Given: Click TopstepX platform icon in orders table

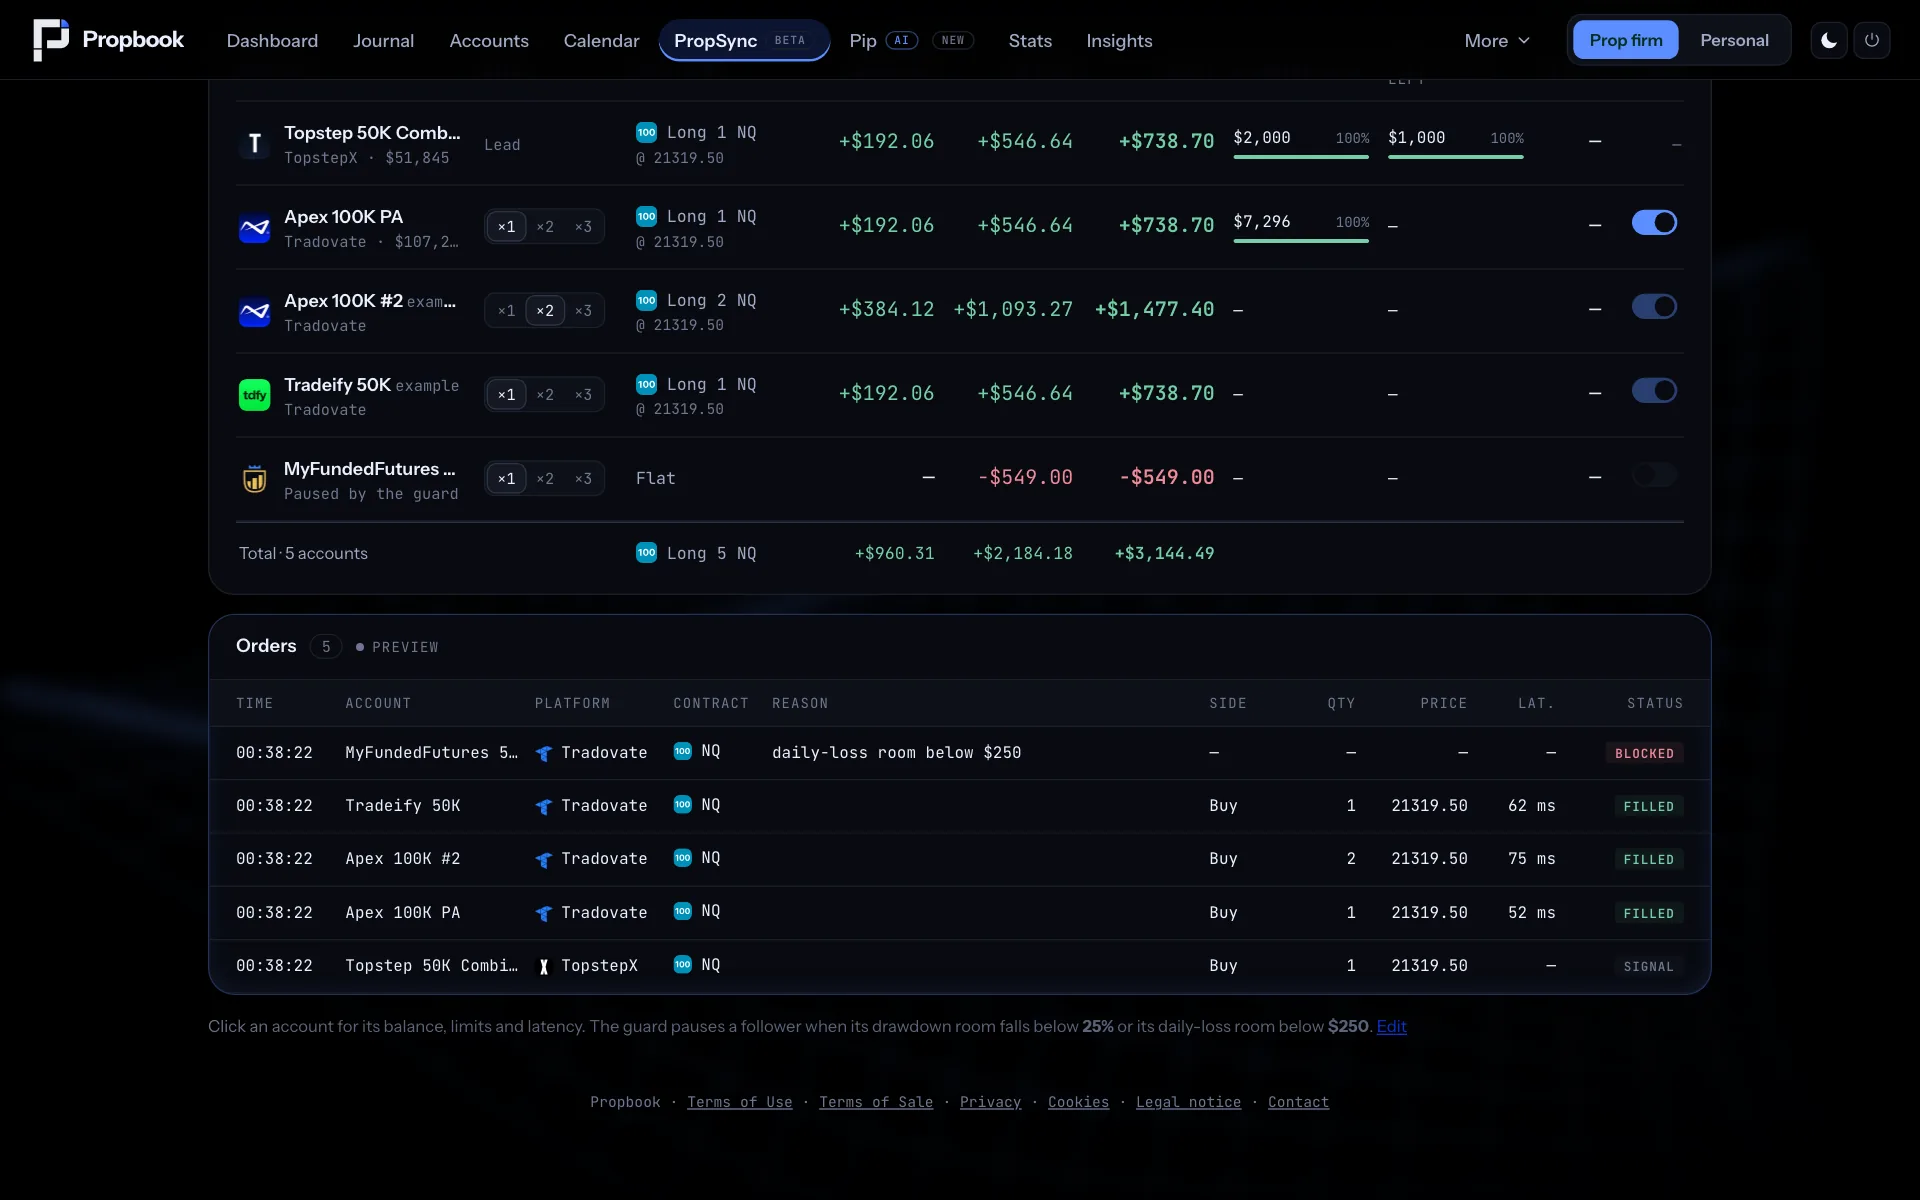Looking at the screenshot, I should pos(544,966).
